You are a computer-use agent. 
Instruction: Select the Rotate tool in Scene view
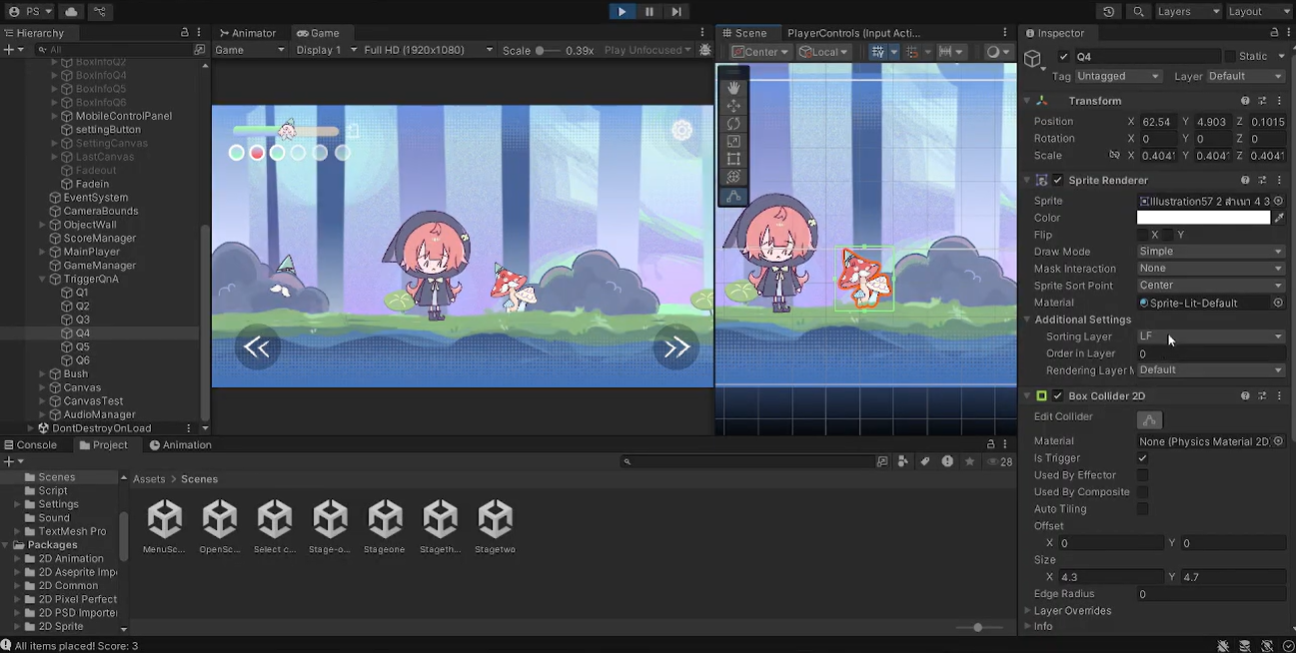tap(734, 124)
